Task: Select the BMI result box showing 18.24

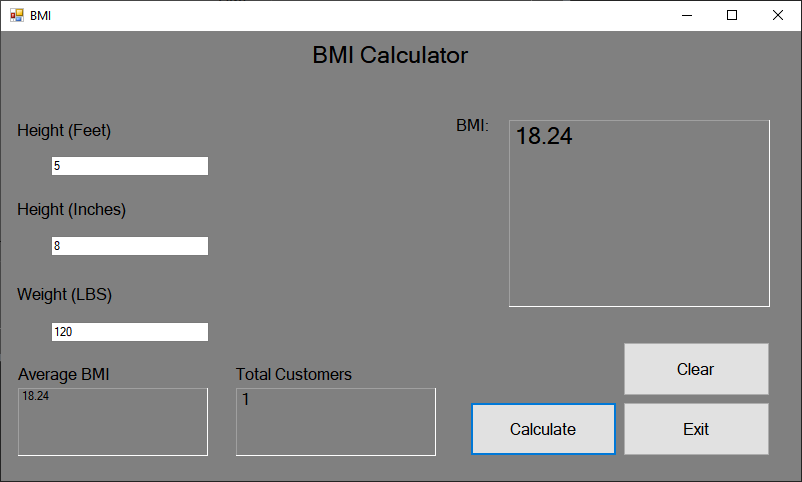Action: tap(639, 213)
